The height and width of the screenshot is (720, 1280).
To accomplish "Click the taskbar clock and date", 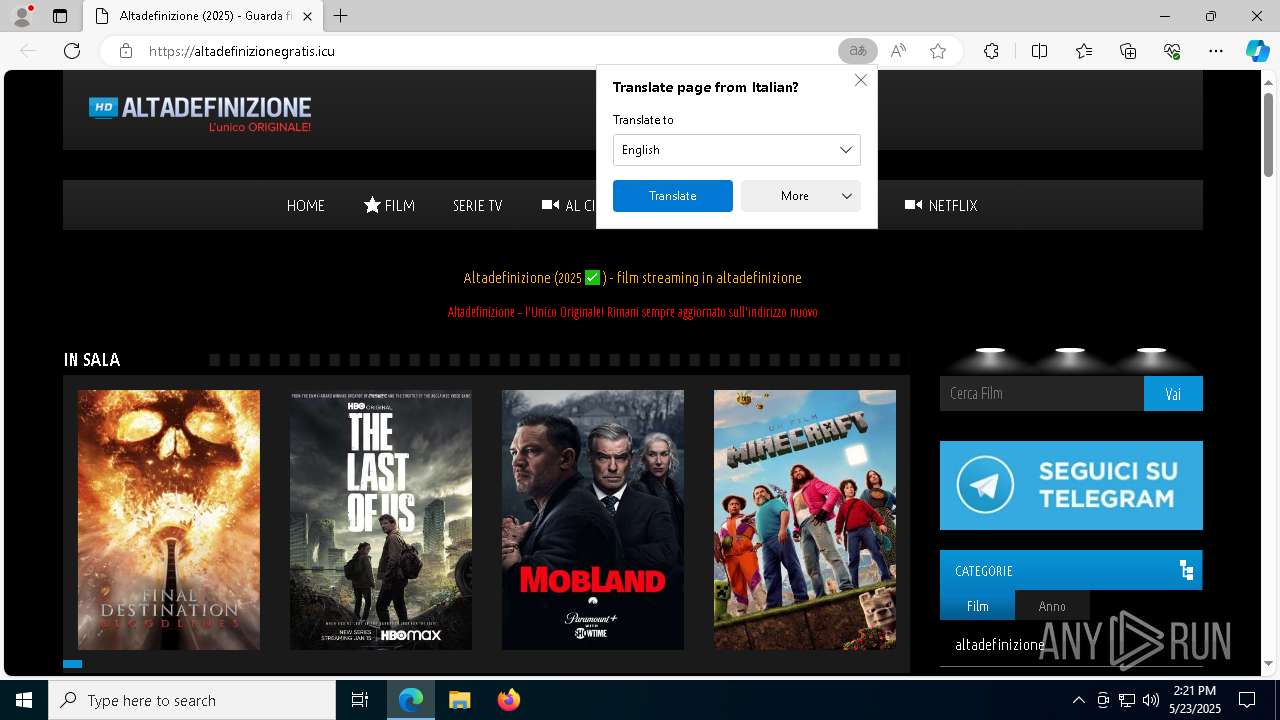I will click(1195, 700).
